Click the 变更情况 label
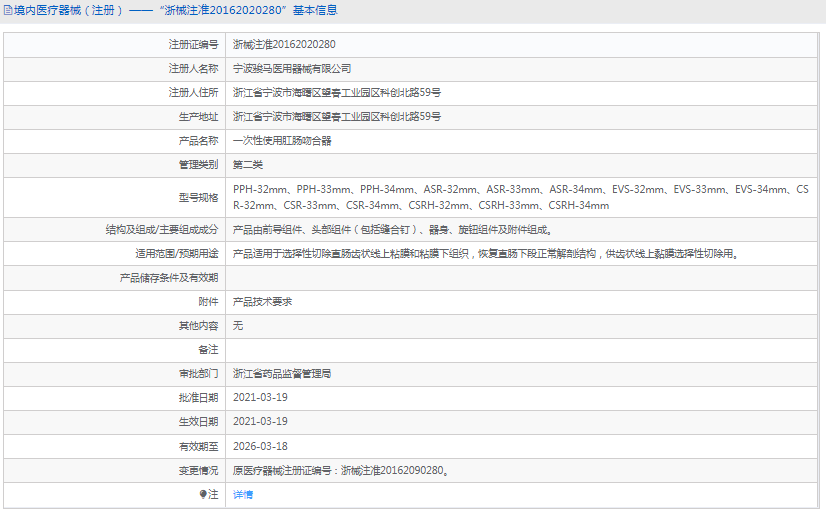This screenshot has width=826, height=513. pos(198,470)
